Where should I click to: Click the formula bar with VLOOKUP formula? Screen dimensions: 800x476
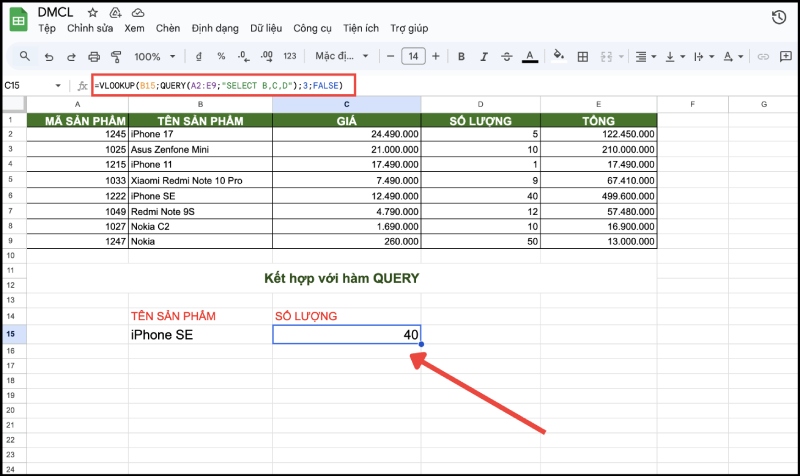point(223,85)
